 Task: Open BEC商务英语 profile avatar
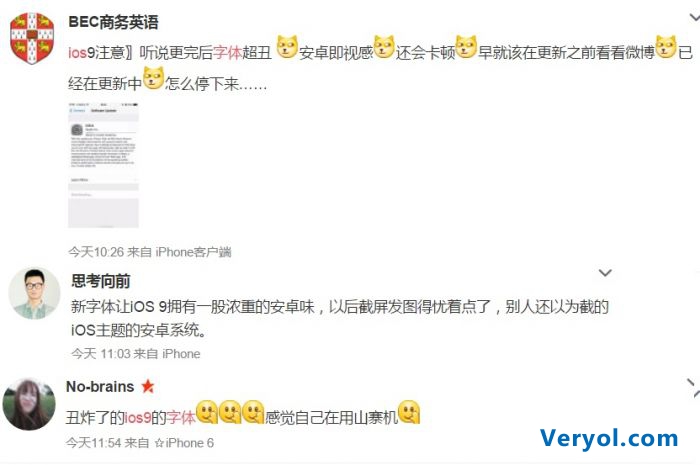32,38
